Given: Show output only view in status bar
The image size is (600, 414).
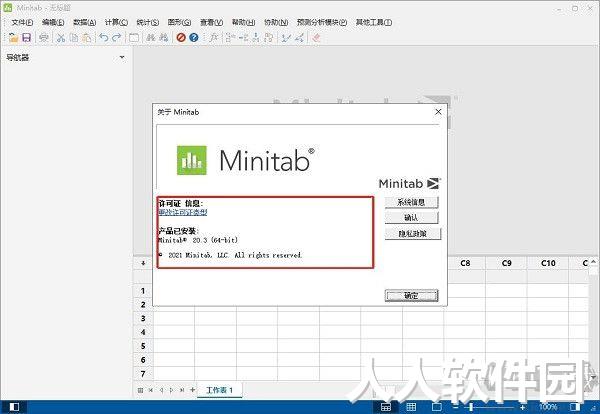Looking at the screenshot, I should click(x=437, y=407).
